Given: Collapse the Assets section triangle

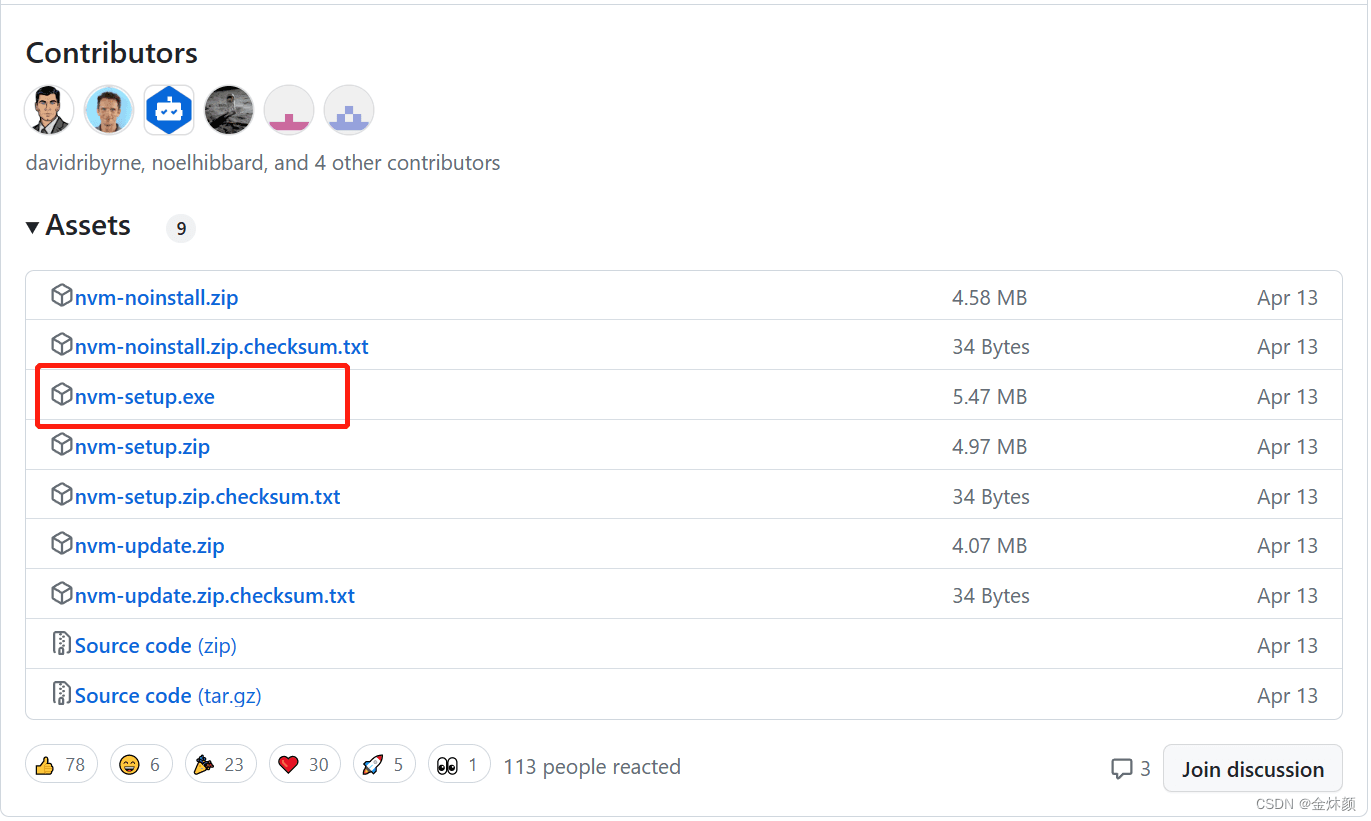Looking at the screenshot, I should [x=33, y=228].
